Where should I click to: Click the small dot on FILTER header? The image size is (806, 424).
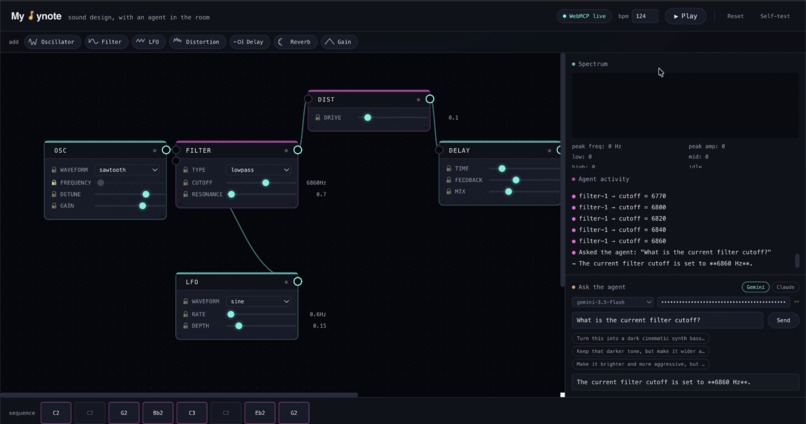coord(286,151)
